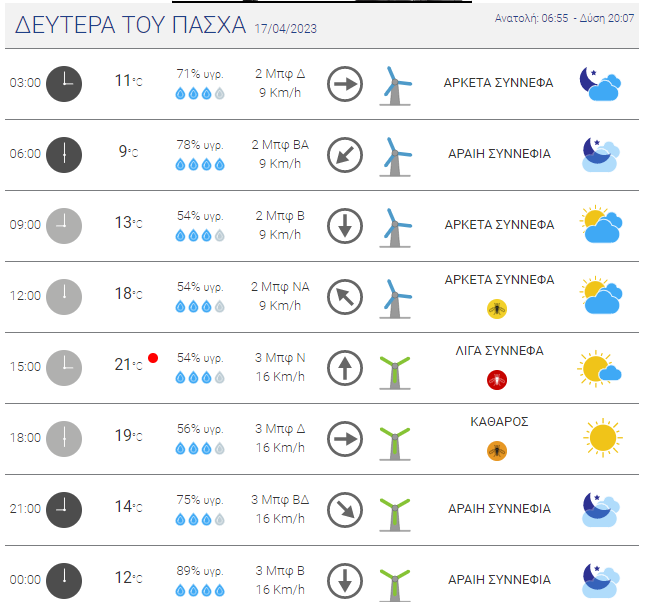Screen dimensions: 646x602
Task: Click the red mosquito icon at 15:00
Action: 497,379
